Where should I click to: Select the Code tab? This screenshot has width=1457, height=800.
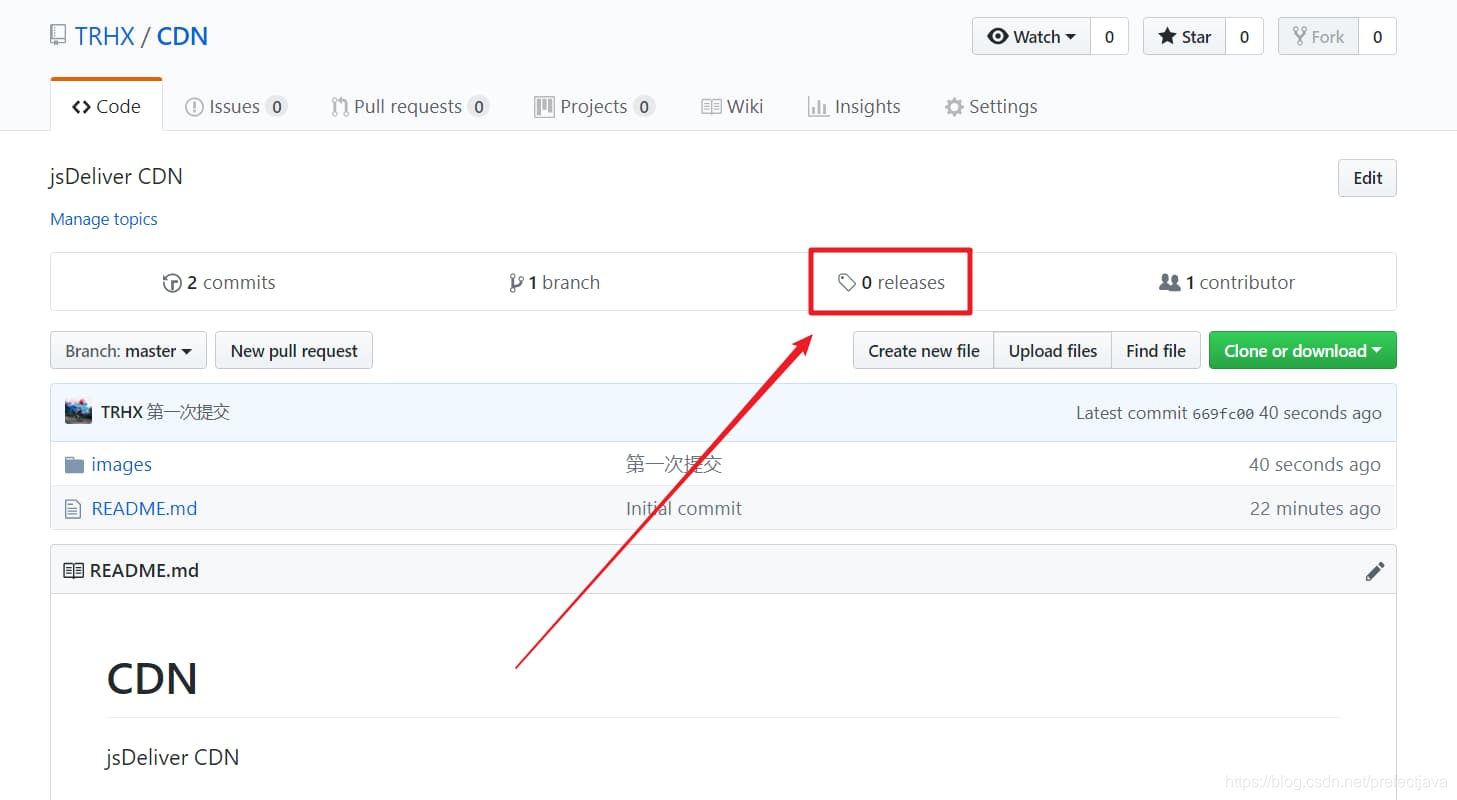(106, 106)
